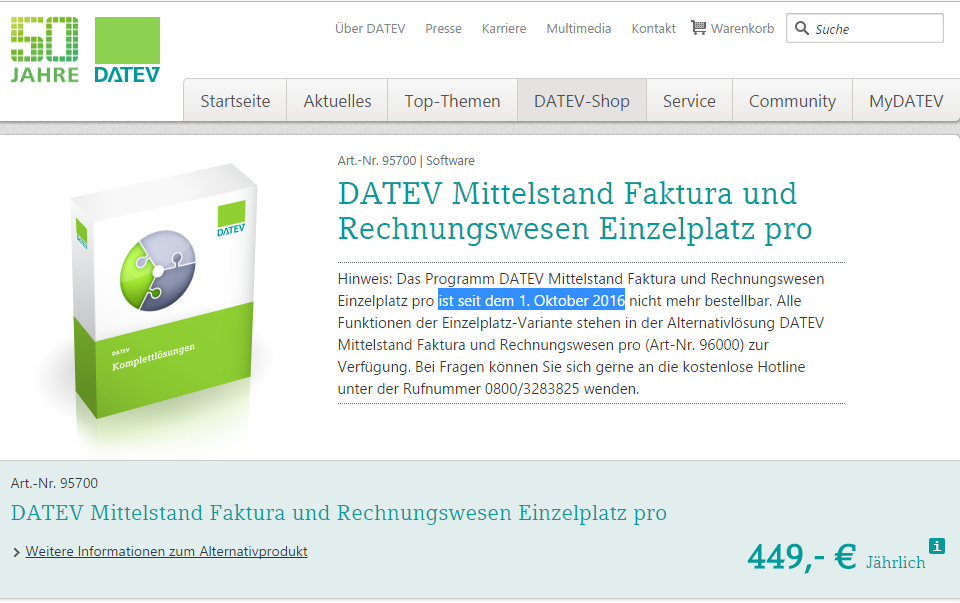
Task: Click the Kontakt link
Action: coord(653,29)
